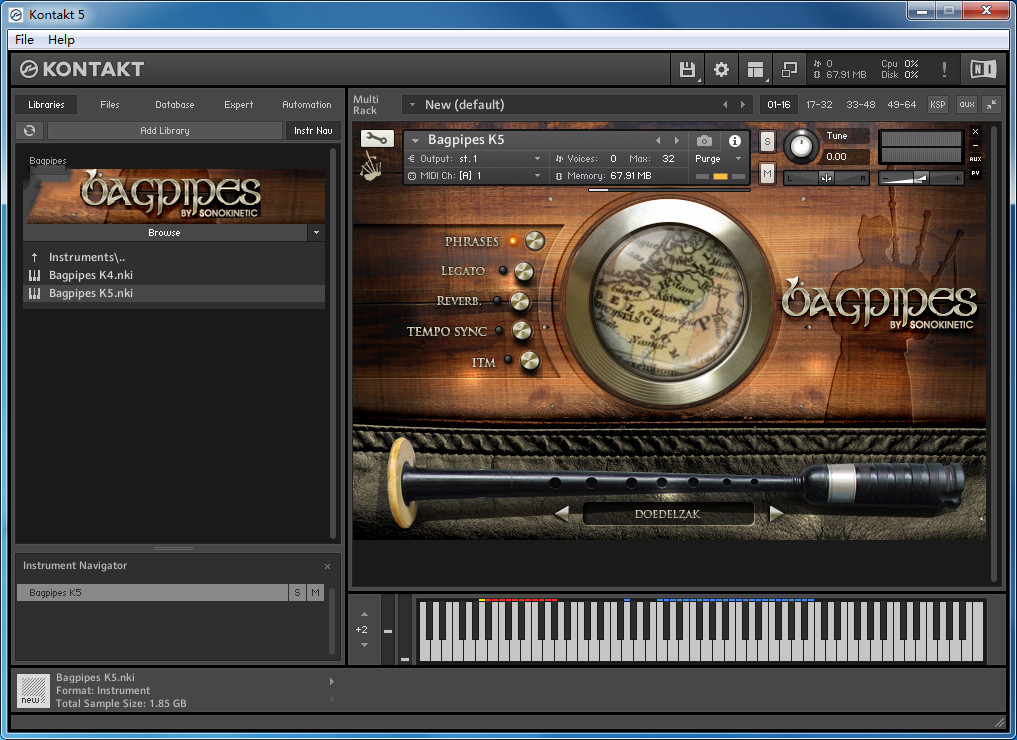Toggle the PHRASES indicator light
The width and height of the screenshot is (1017, 740).
[513, 241]
